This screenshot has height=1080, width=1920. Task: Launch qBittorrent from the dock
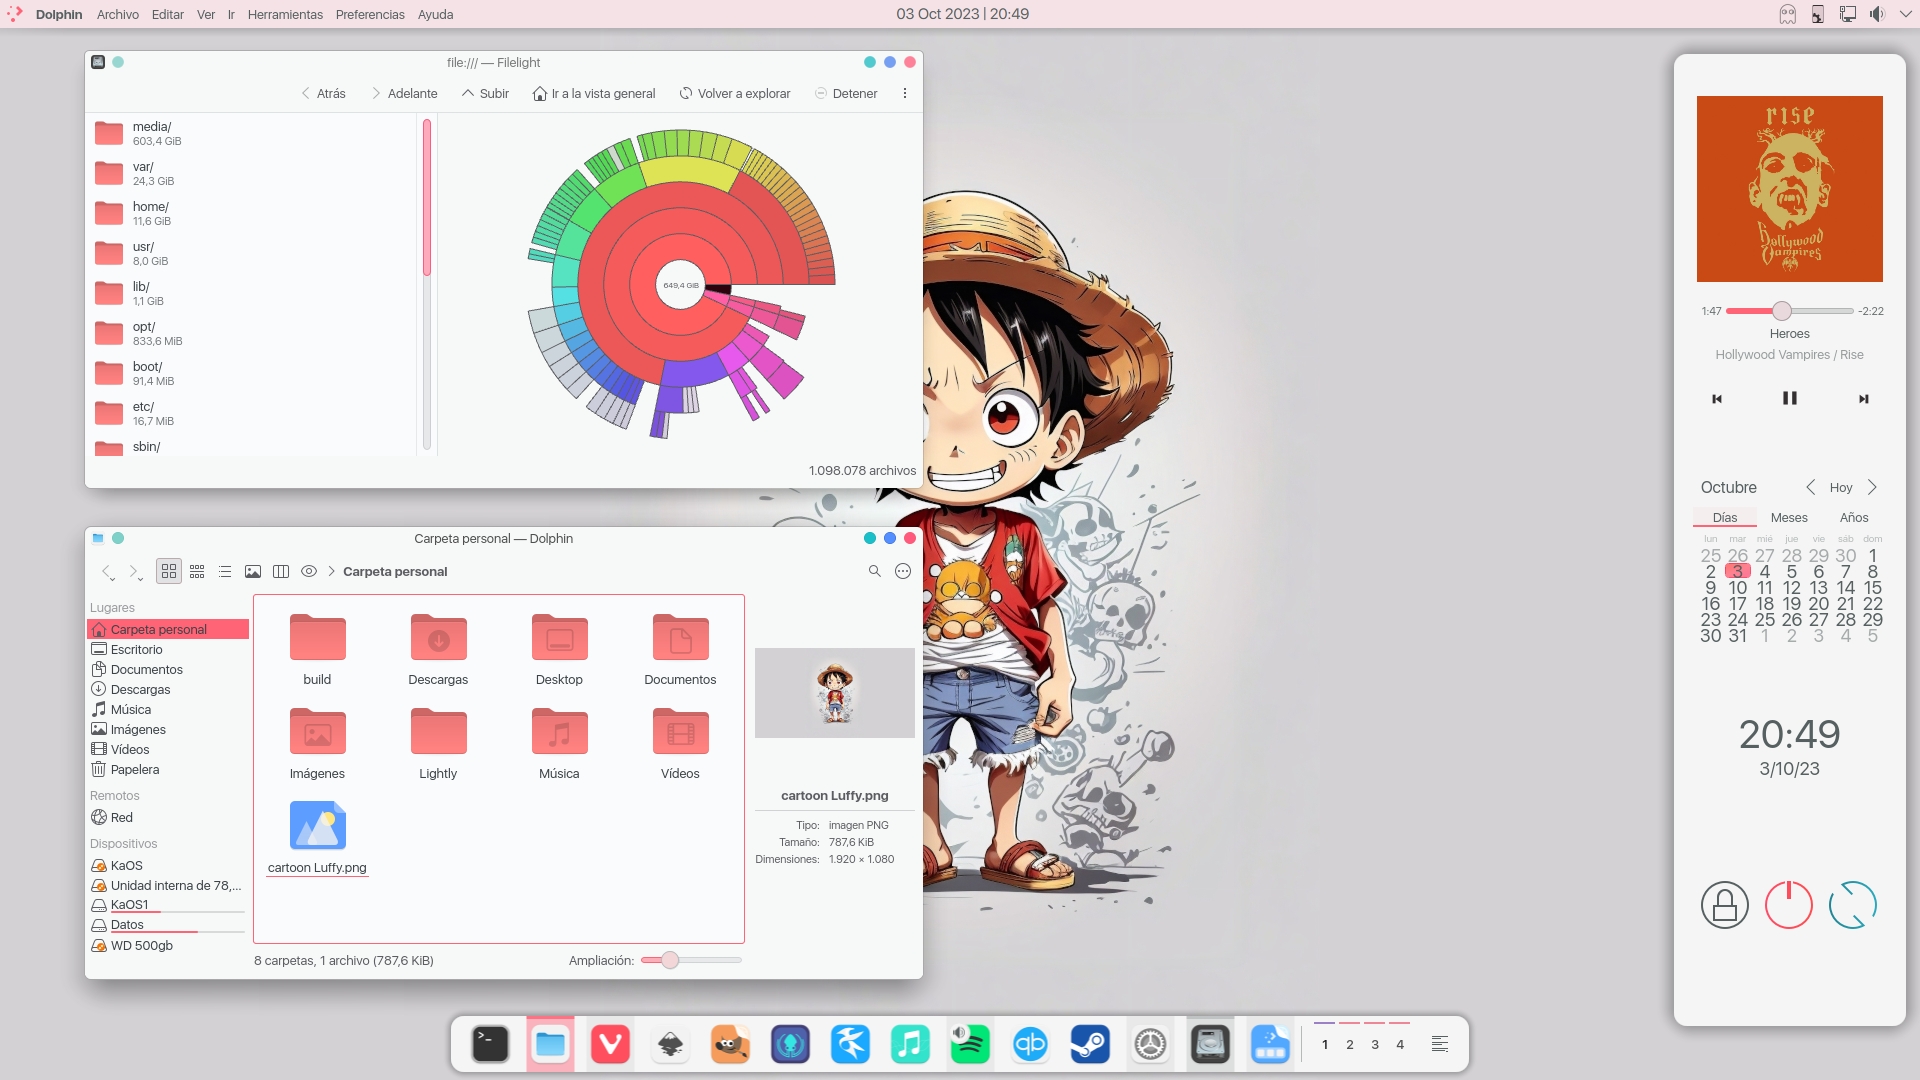point(1030,1045)
